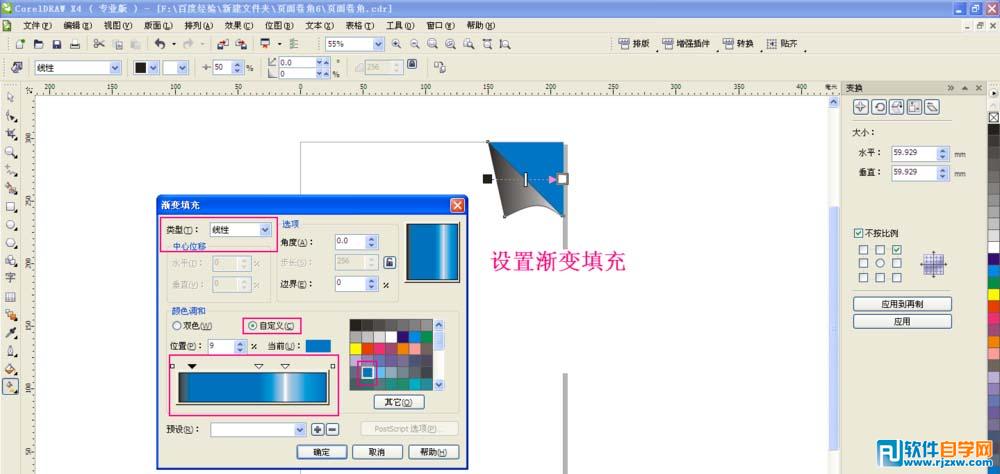Open the black start color dropdown in property bar
1000x474 pixels.
click(x=153, y=68)
